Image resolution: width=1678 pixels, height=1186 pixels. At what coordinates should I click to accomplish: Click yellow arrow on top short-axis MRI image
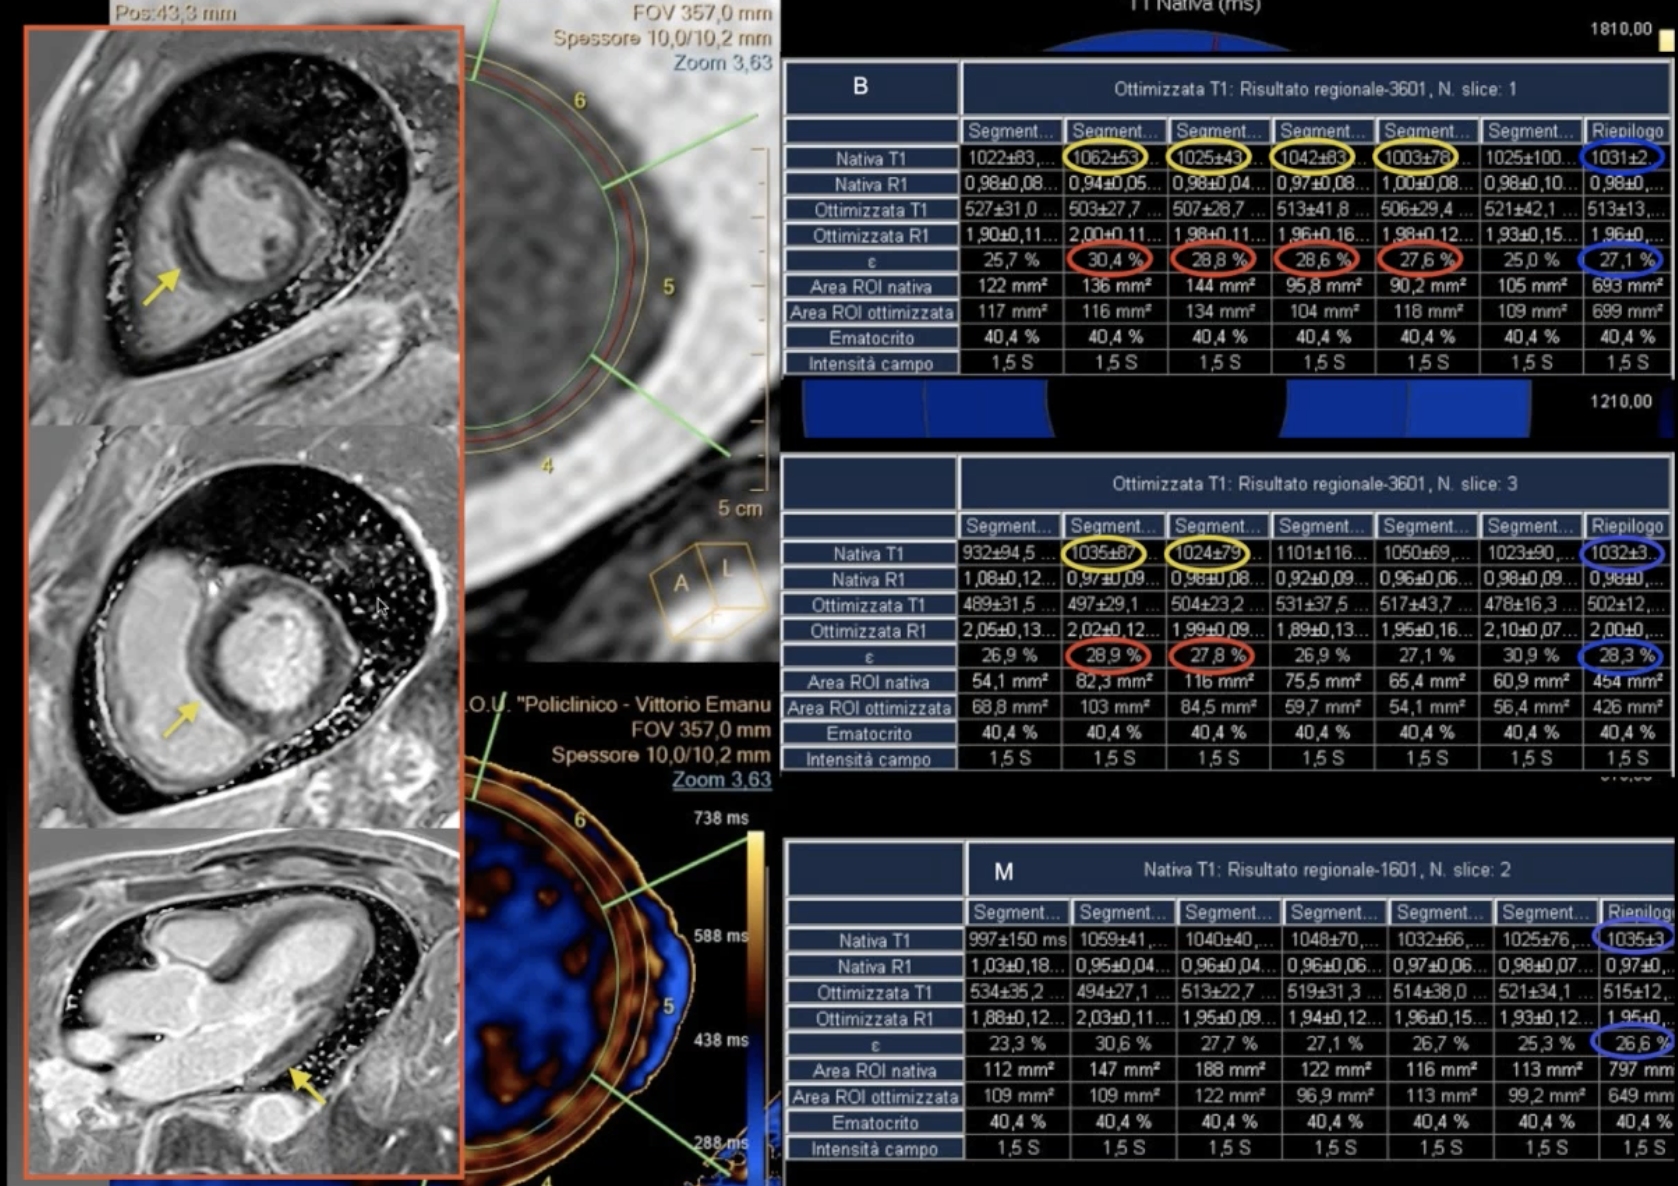[x=161, y=286]
